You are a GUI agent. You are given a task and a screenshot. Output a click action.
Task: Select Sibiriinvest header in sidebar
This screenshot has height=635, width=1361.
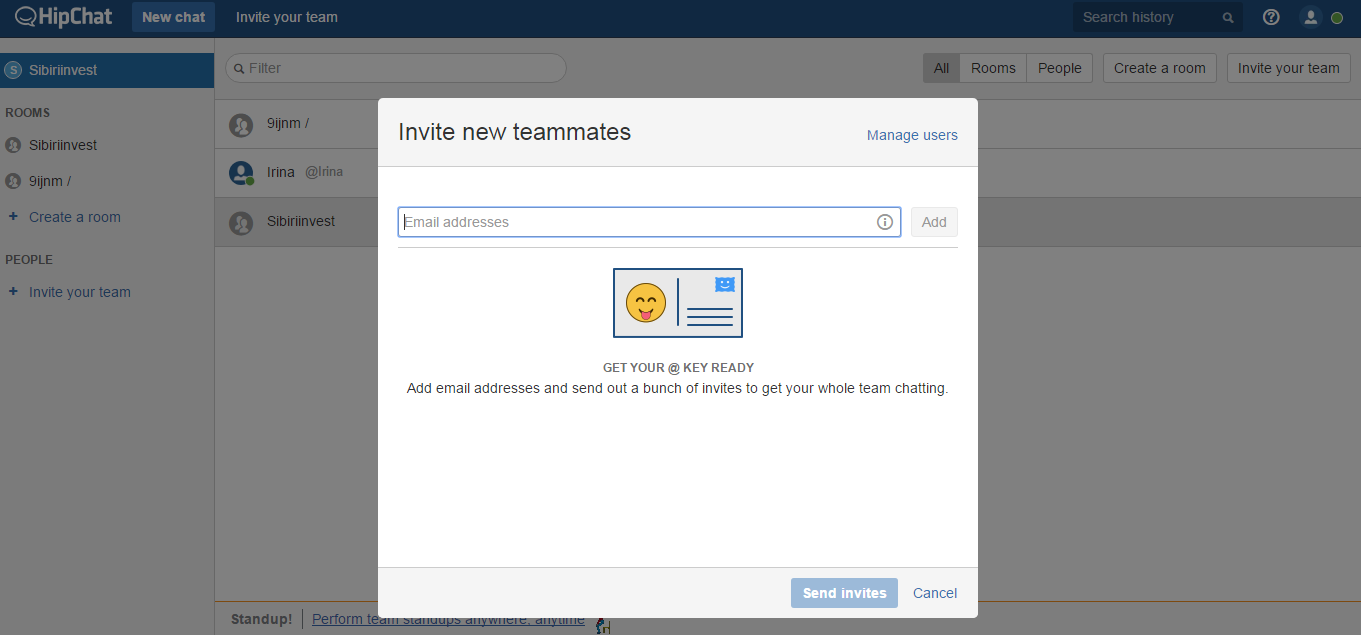[x=107, y=70]
